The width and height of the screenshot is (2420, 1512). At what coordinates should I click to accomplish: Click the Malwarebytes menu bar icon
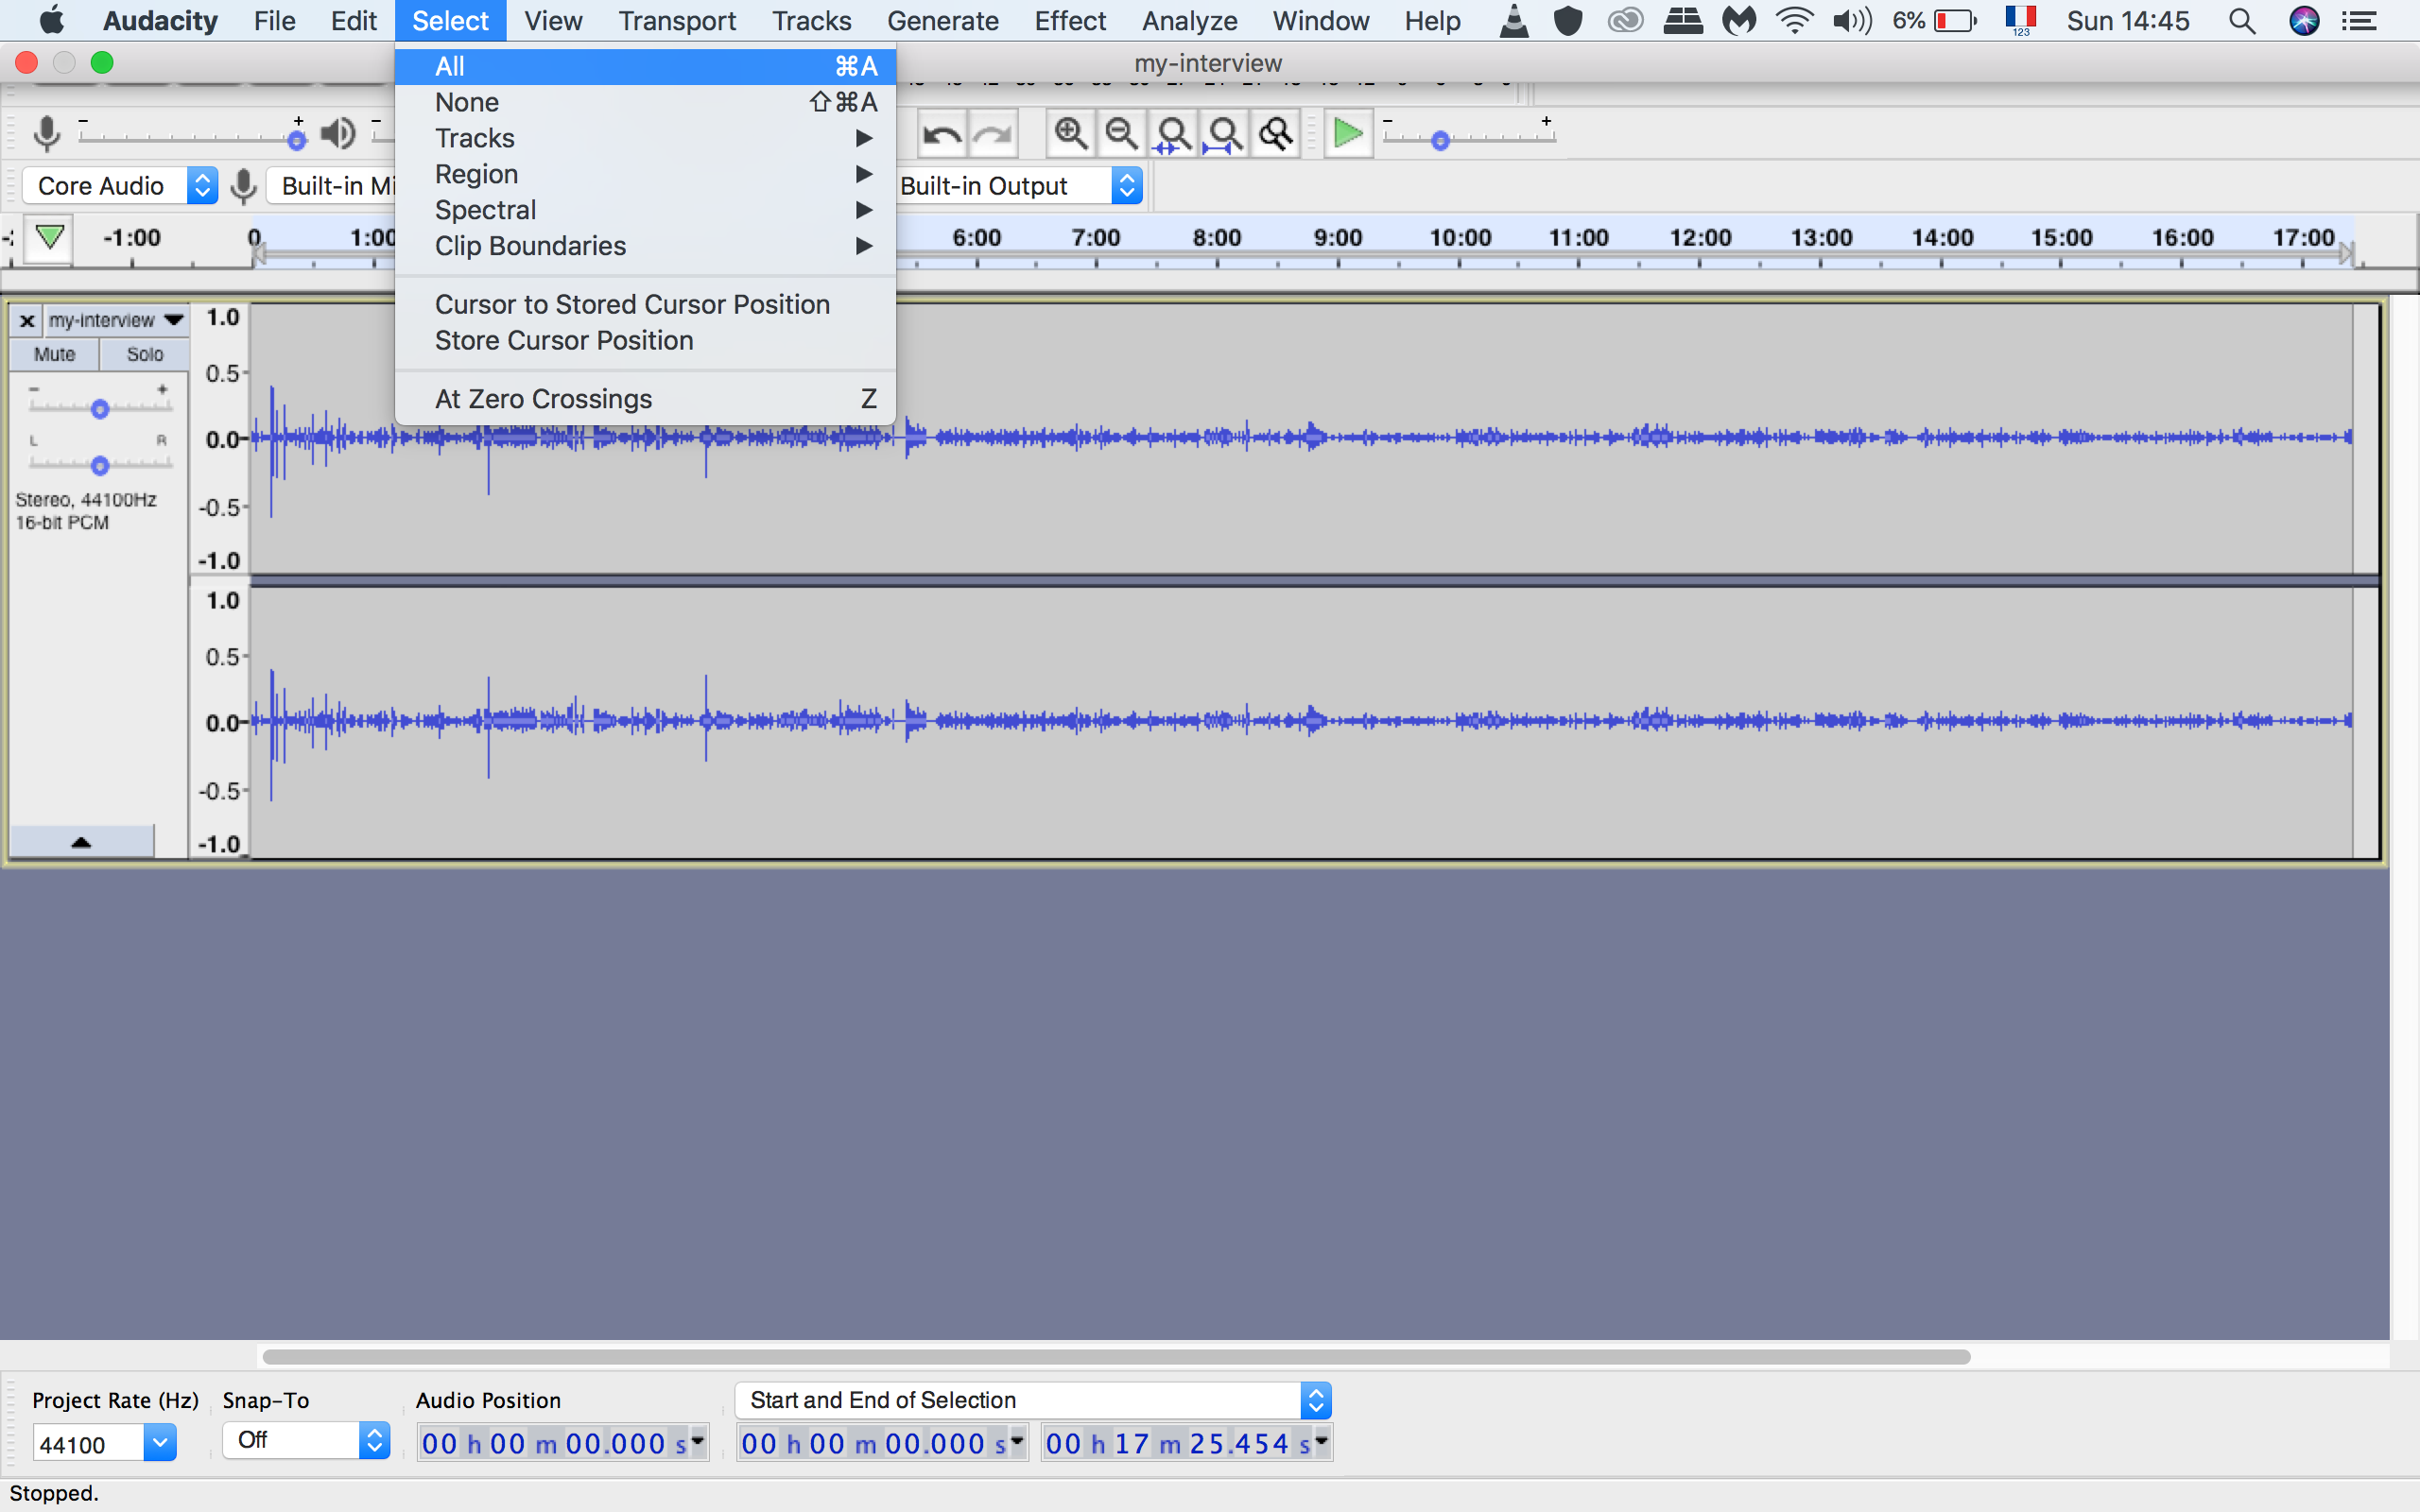point(1739,21)
